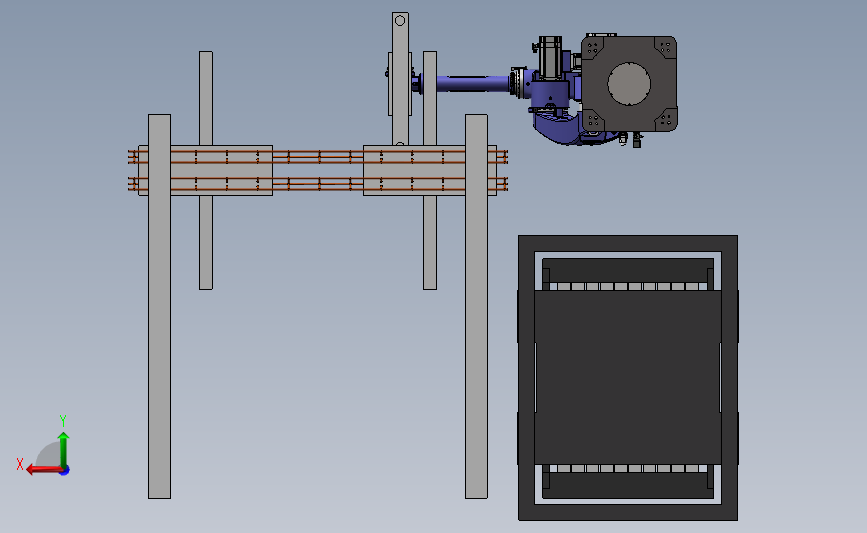The width and height of the screenshot is (867, 533).
Task: Select the black cylindrical motor above blue housing
Action: click(x=550, y=57)
